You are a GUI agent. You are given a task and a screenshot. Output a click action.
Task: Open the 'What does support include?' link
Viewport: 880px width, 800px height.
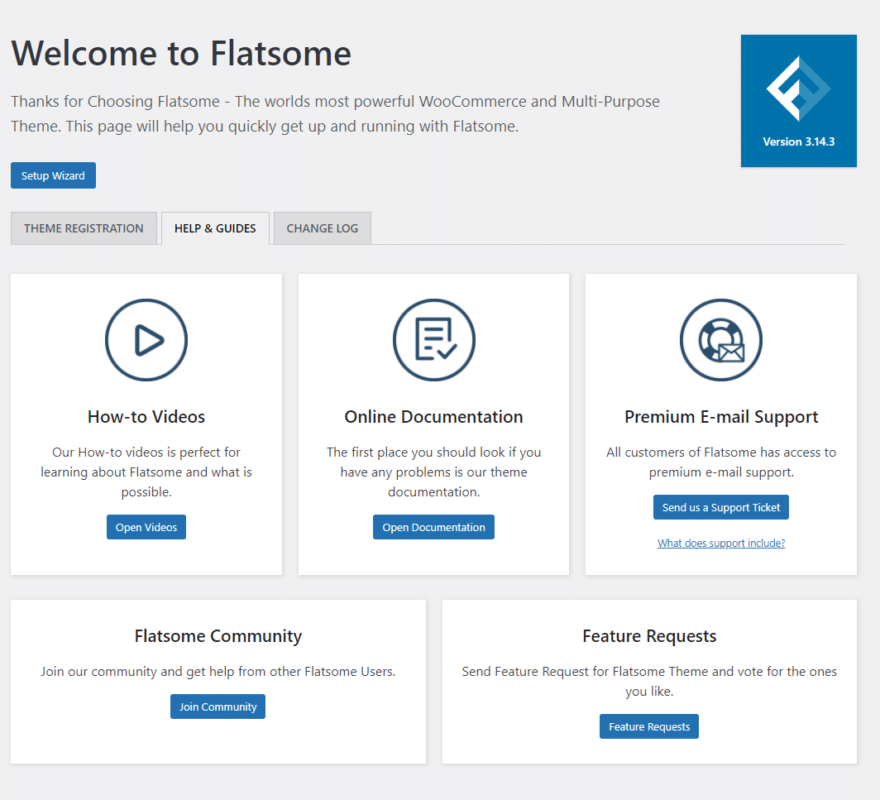click(x=720, y=541)
